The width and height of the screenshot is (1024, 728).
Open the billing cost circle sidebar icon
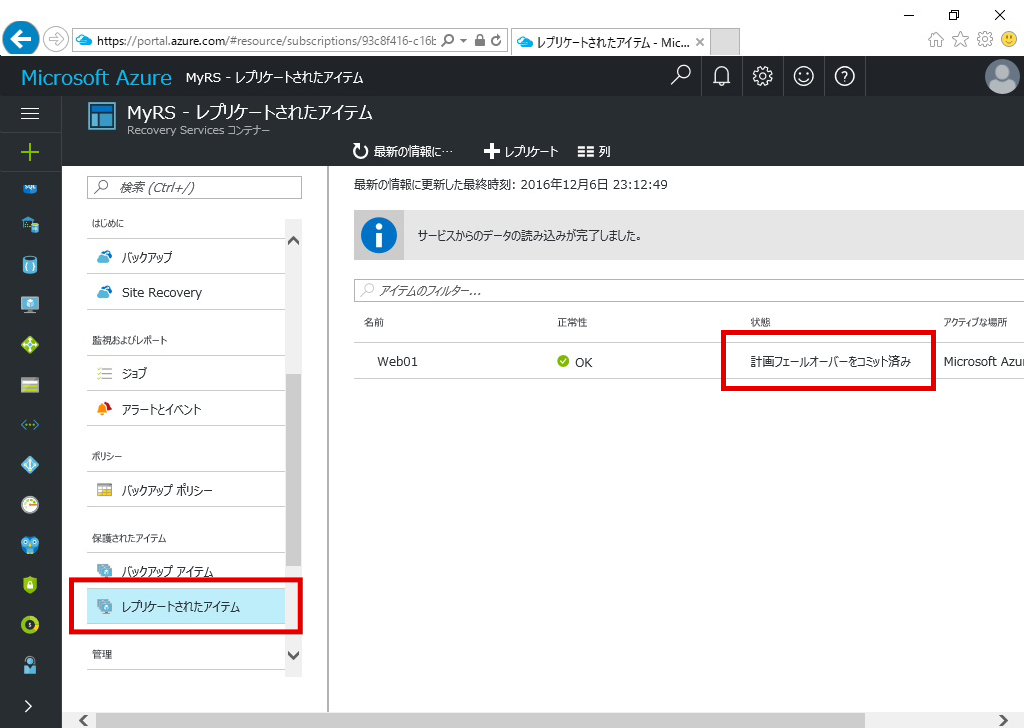(x=30, y=625)
